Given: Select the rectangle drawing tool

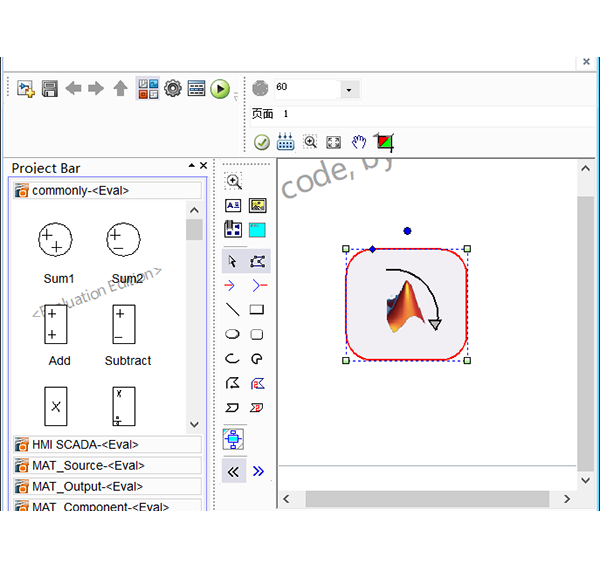Looking at the screenshot, I should pos(257,309).
